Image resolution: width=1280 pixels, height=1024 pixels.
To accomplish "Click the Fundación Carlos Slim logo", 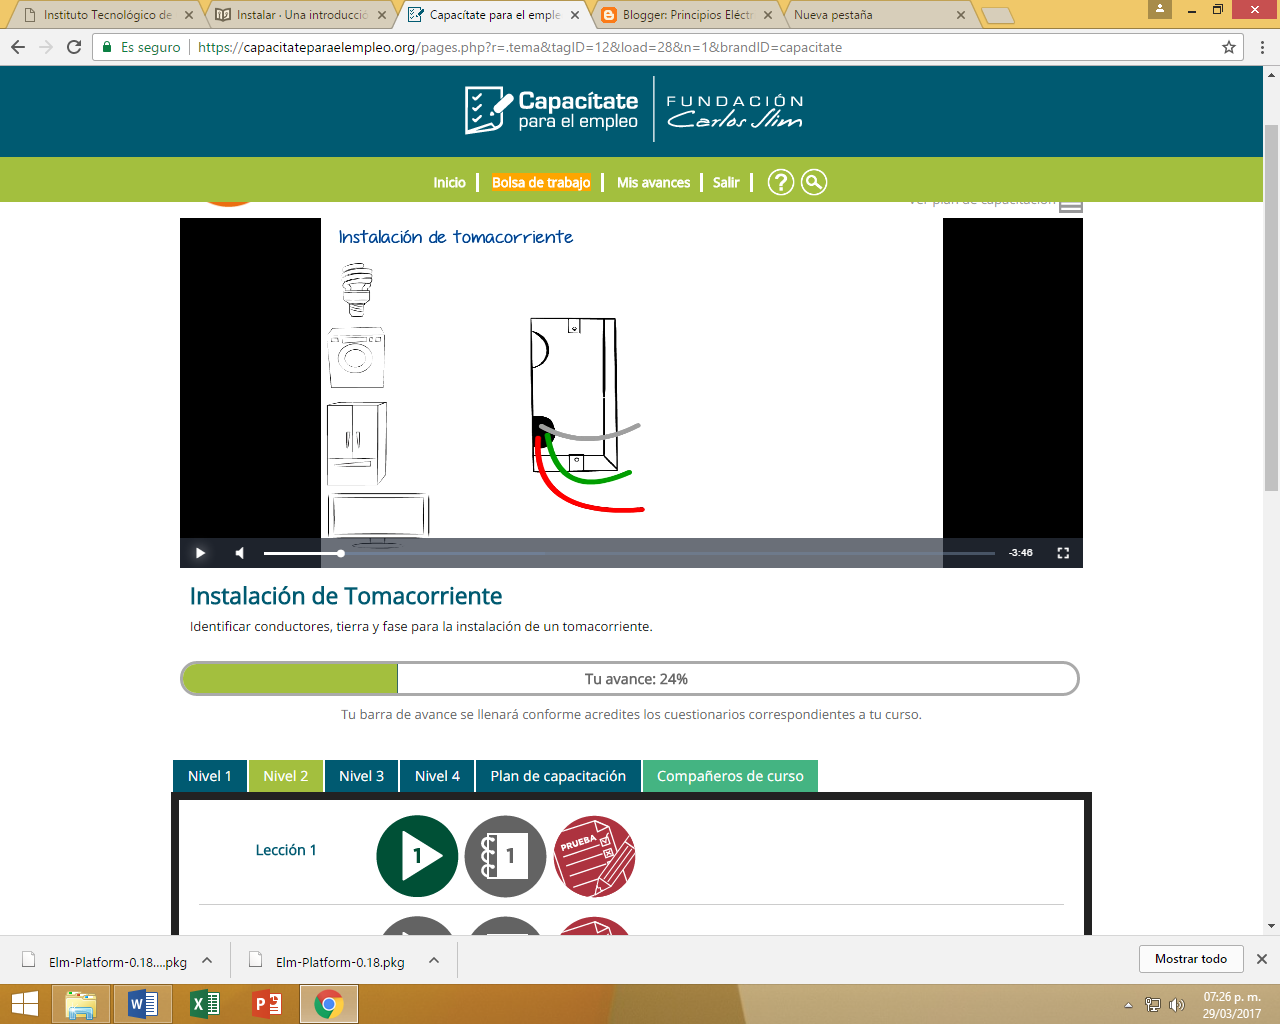I will [735, 112].
